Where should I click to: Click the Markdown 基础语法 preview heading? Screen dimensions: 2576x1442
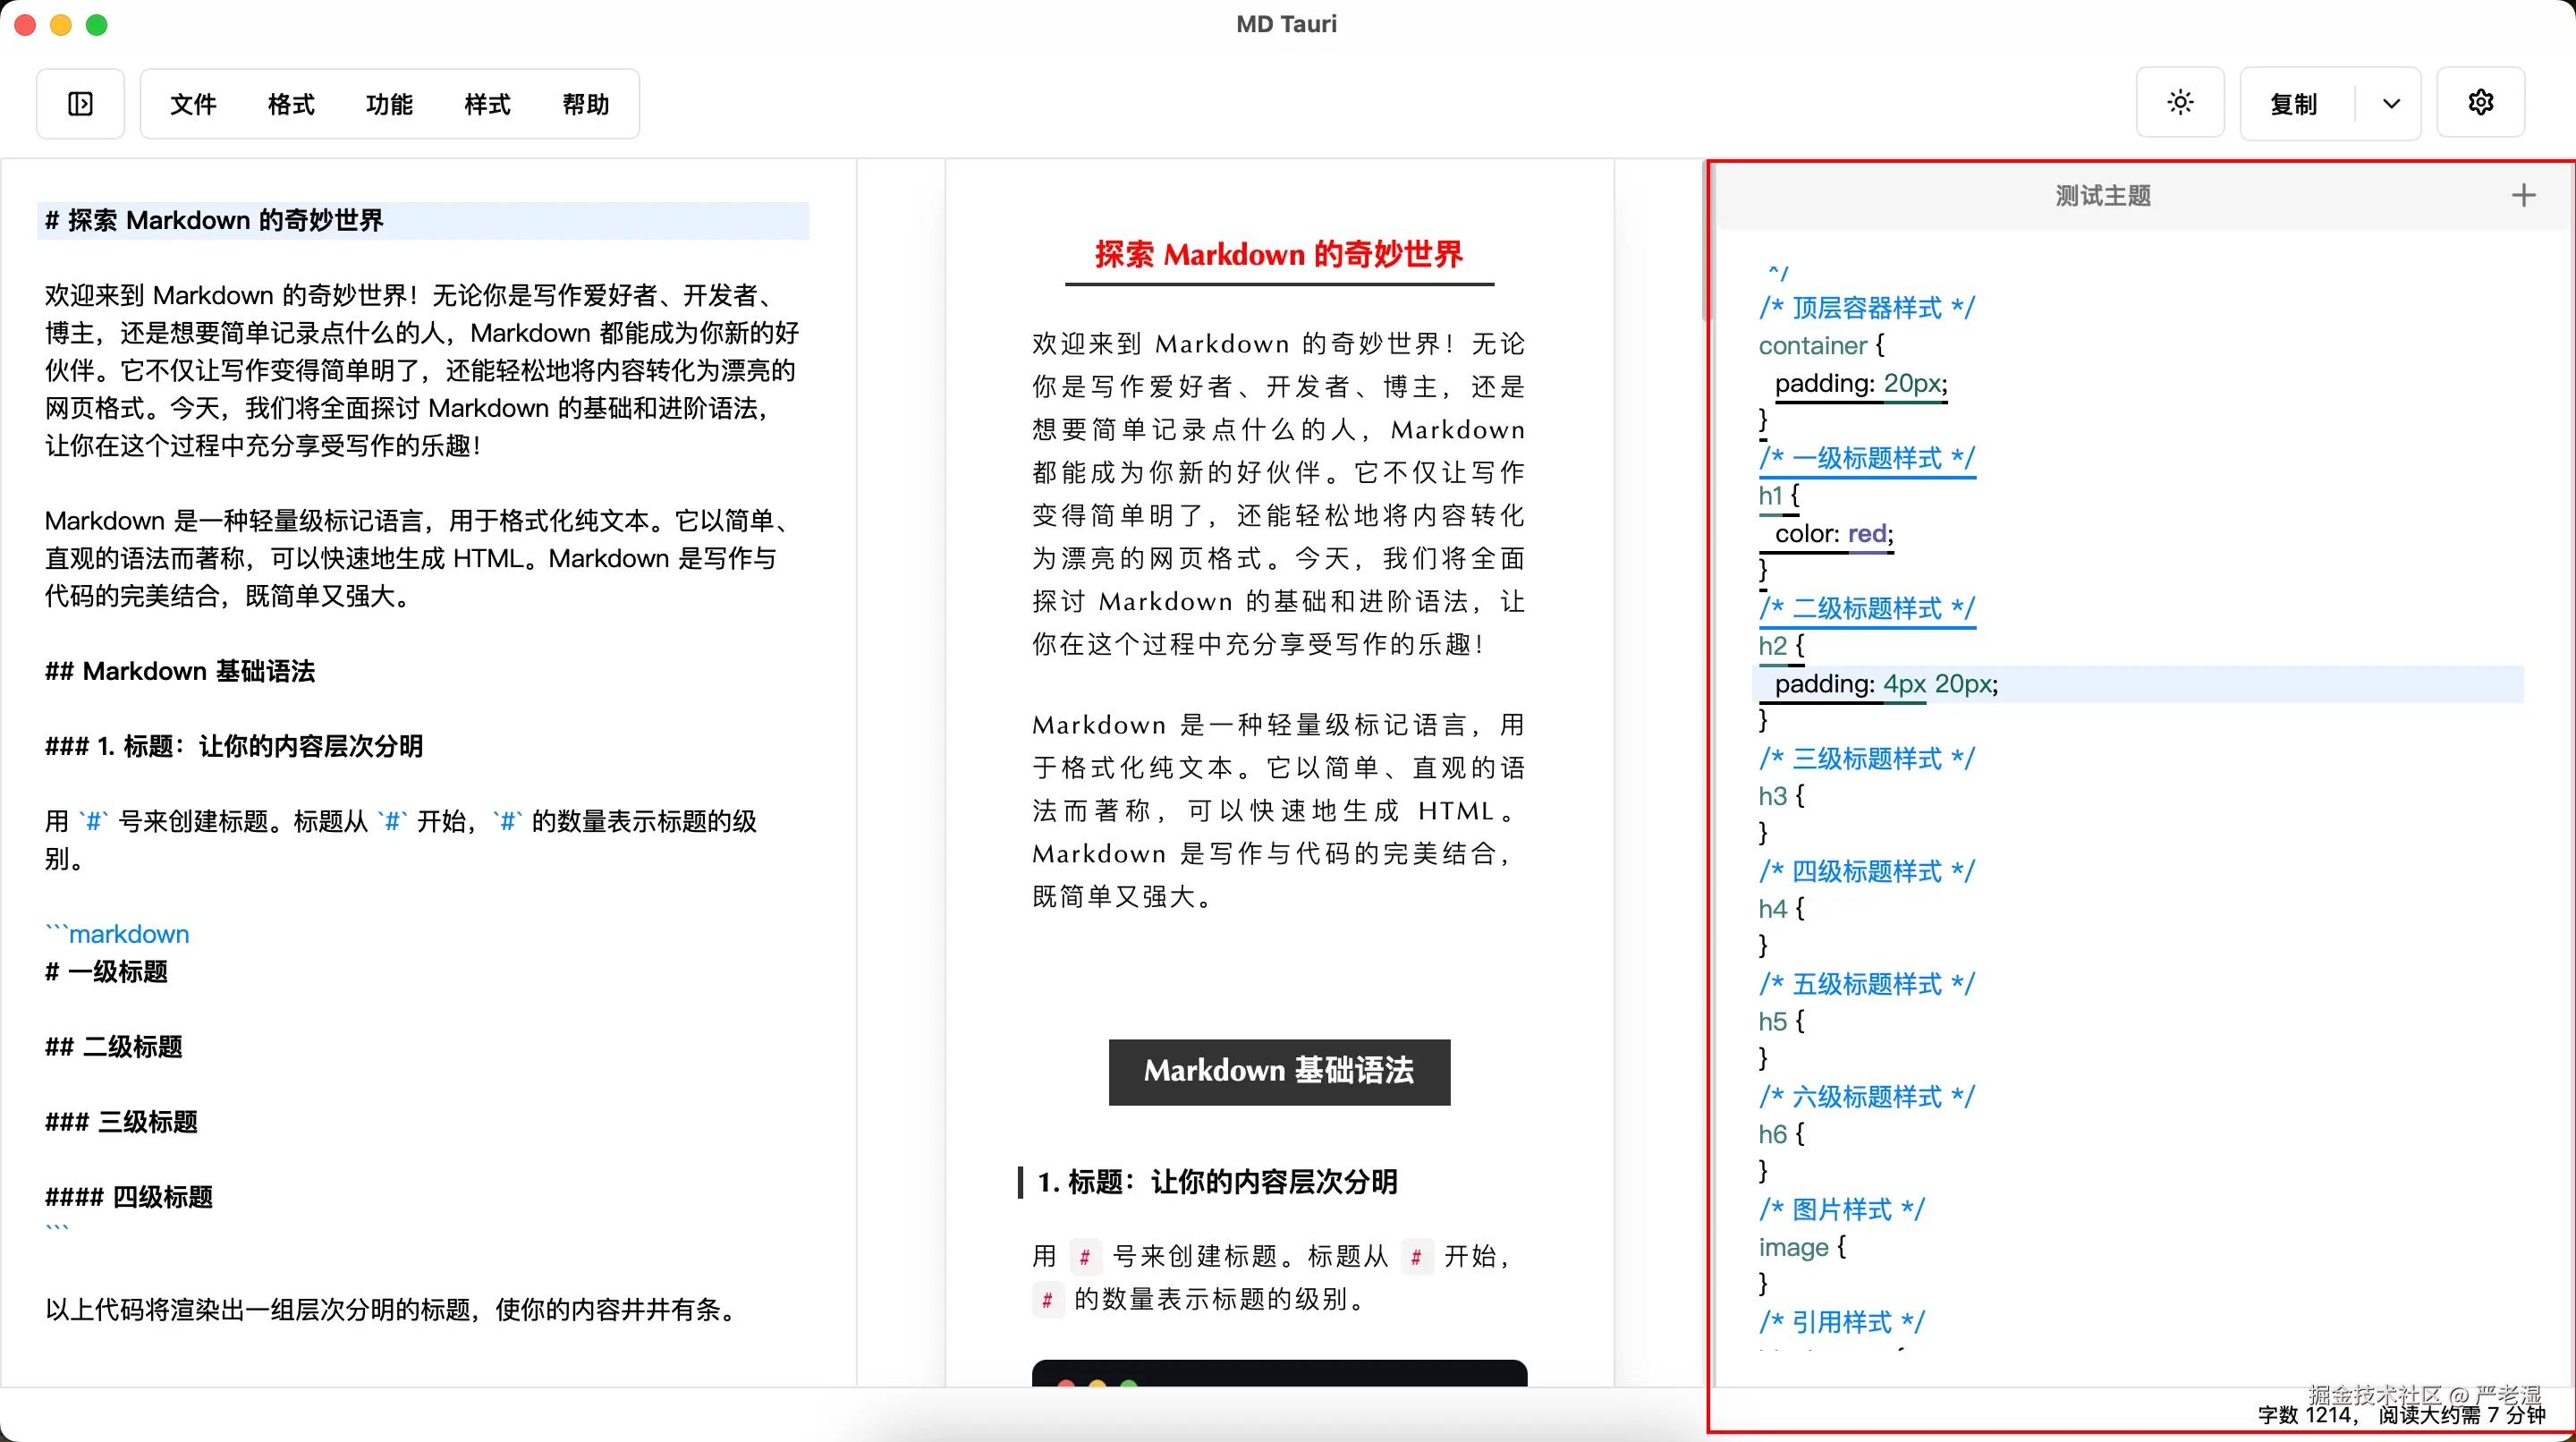point(1279,1071)
